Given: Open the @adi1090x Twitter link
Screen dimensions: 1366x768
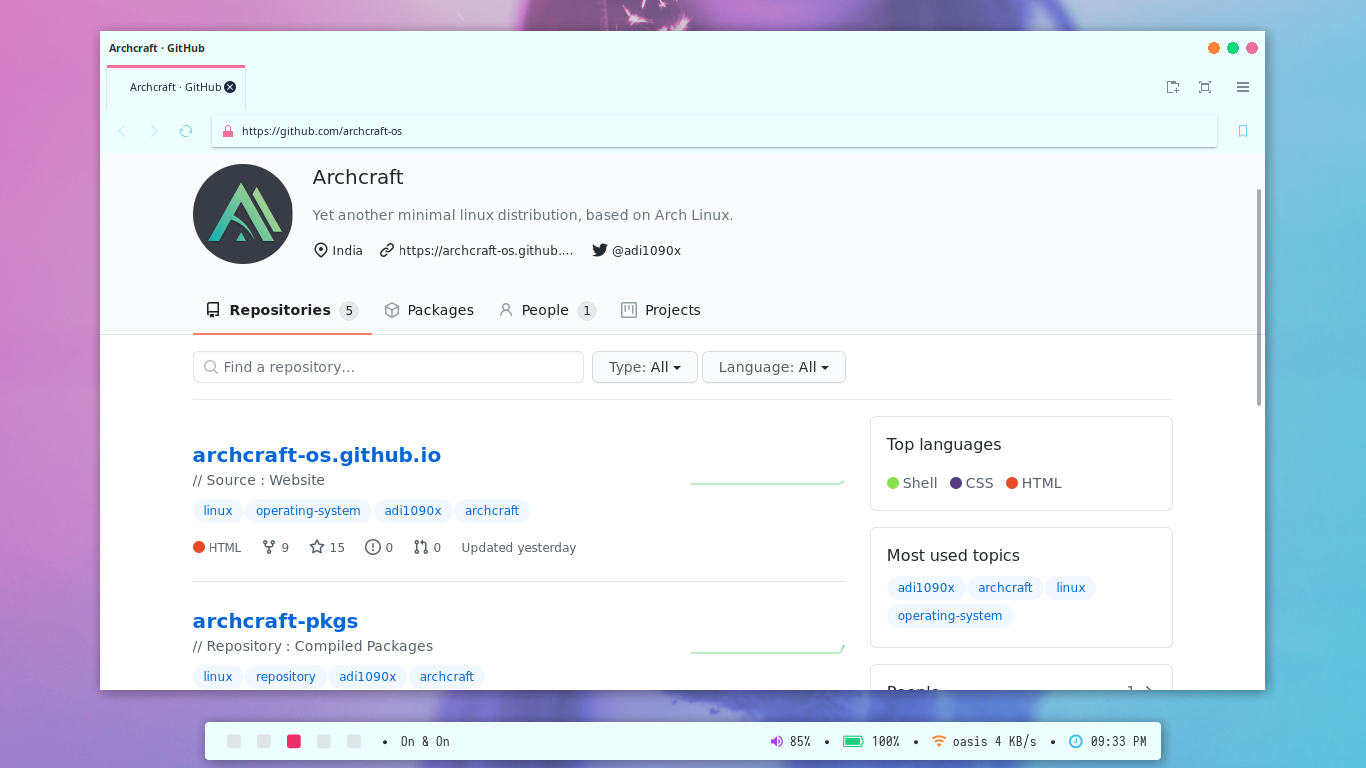Looking at the screenshot, I should 646,250.
